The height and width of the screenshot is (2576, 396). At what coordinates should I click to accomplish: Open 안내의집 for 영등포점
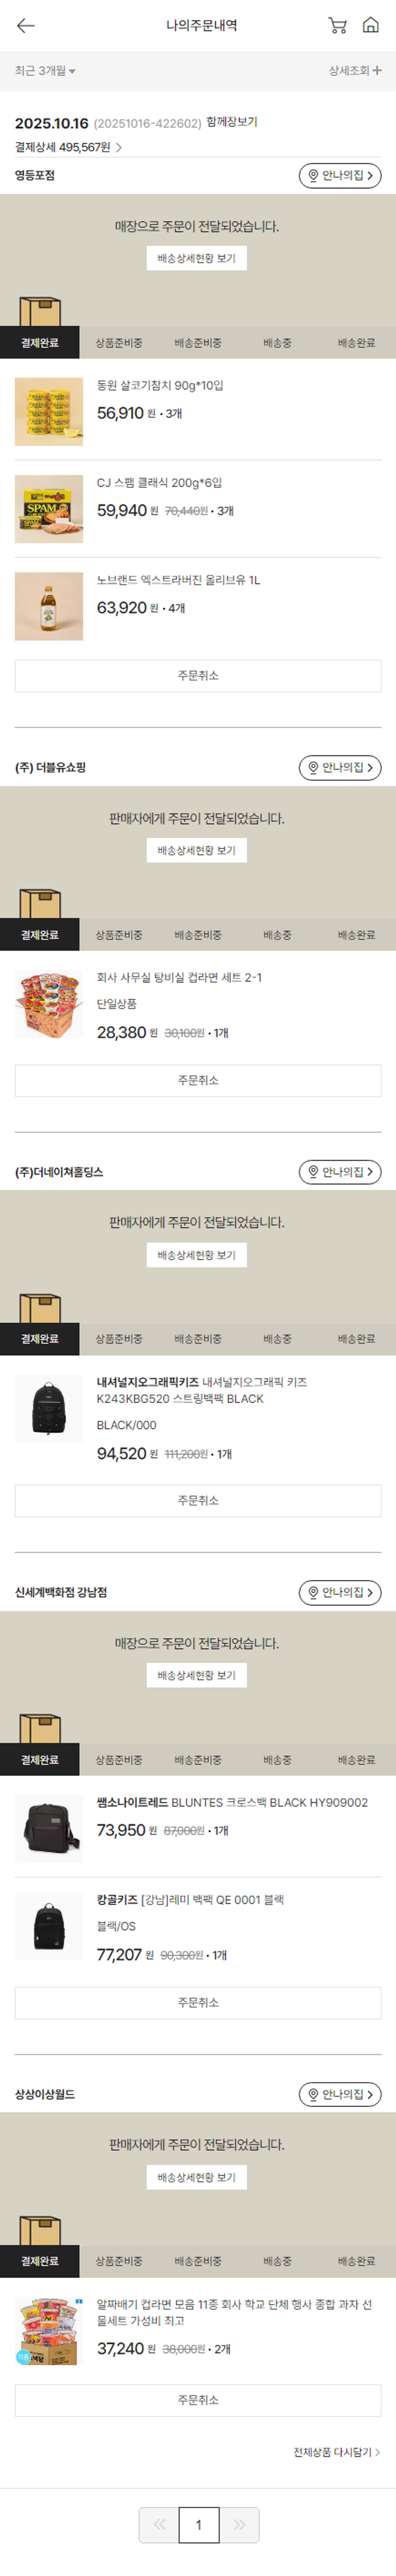340,176
